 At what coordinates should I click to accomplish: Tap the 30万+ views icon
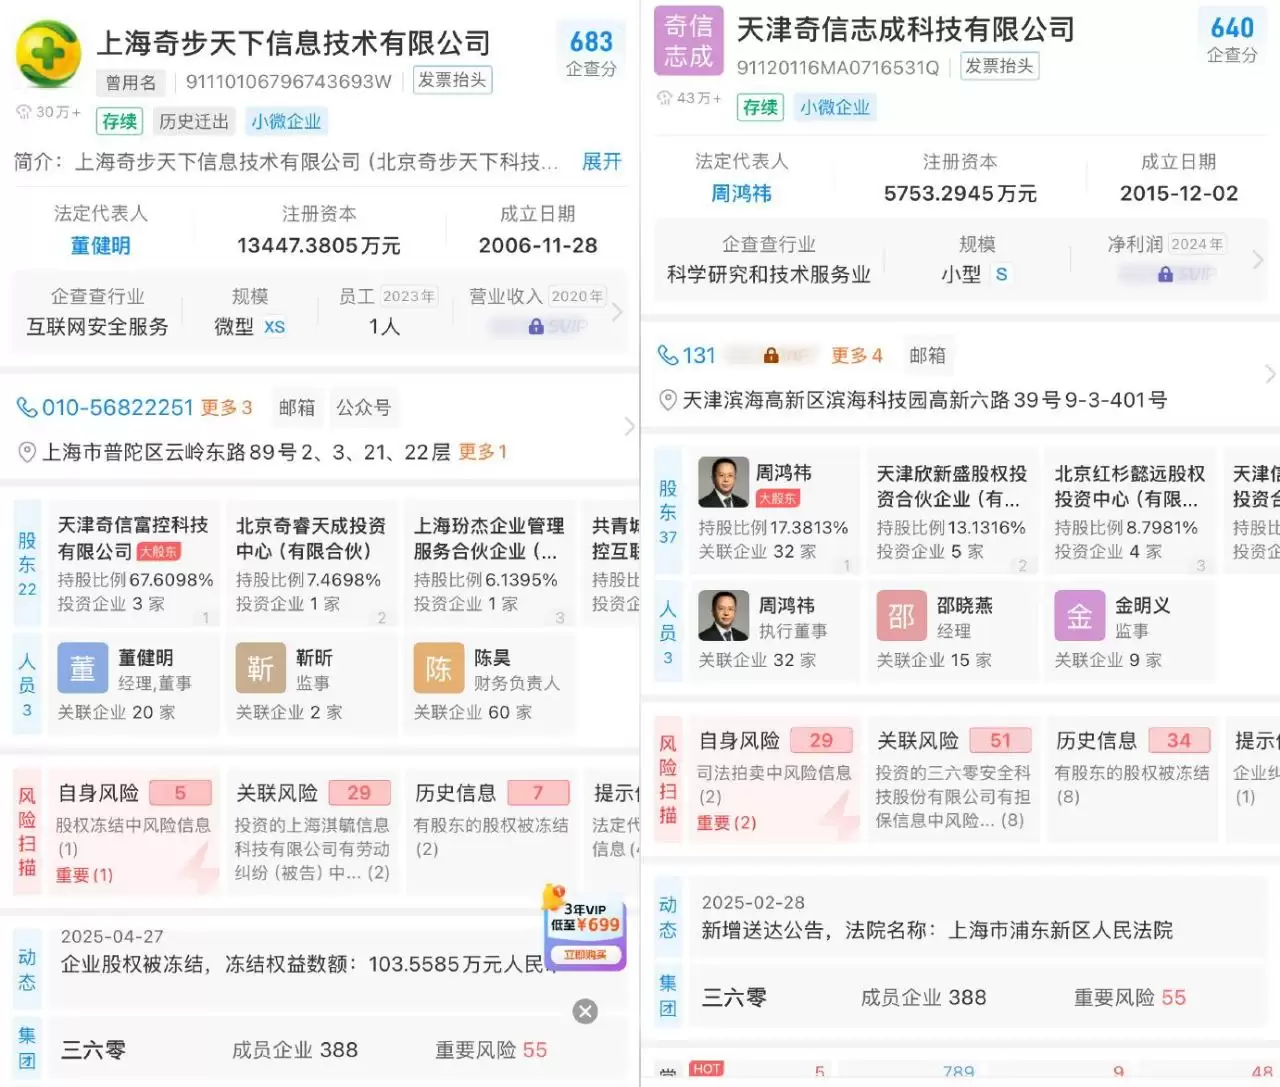(23, 112)
